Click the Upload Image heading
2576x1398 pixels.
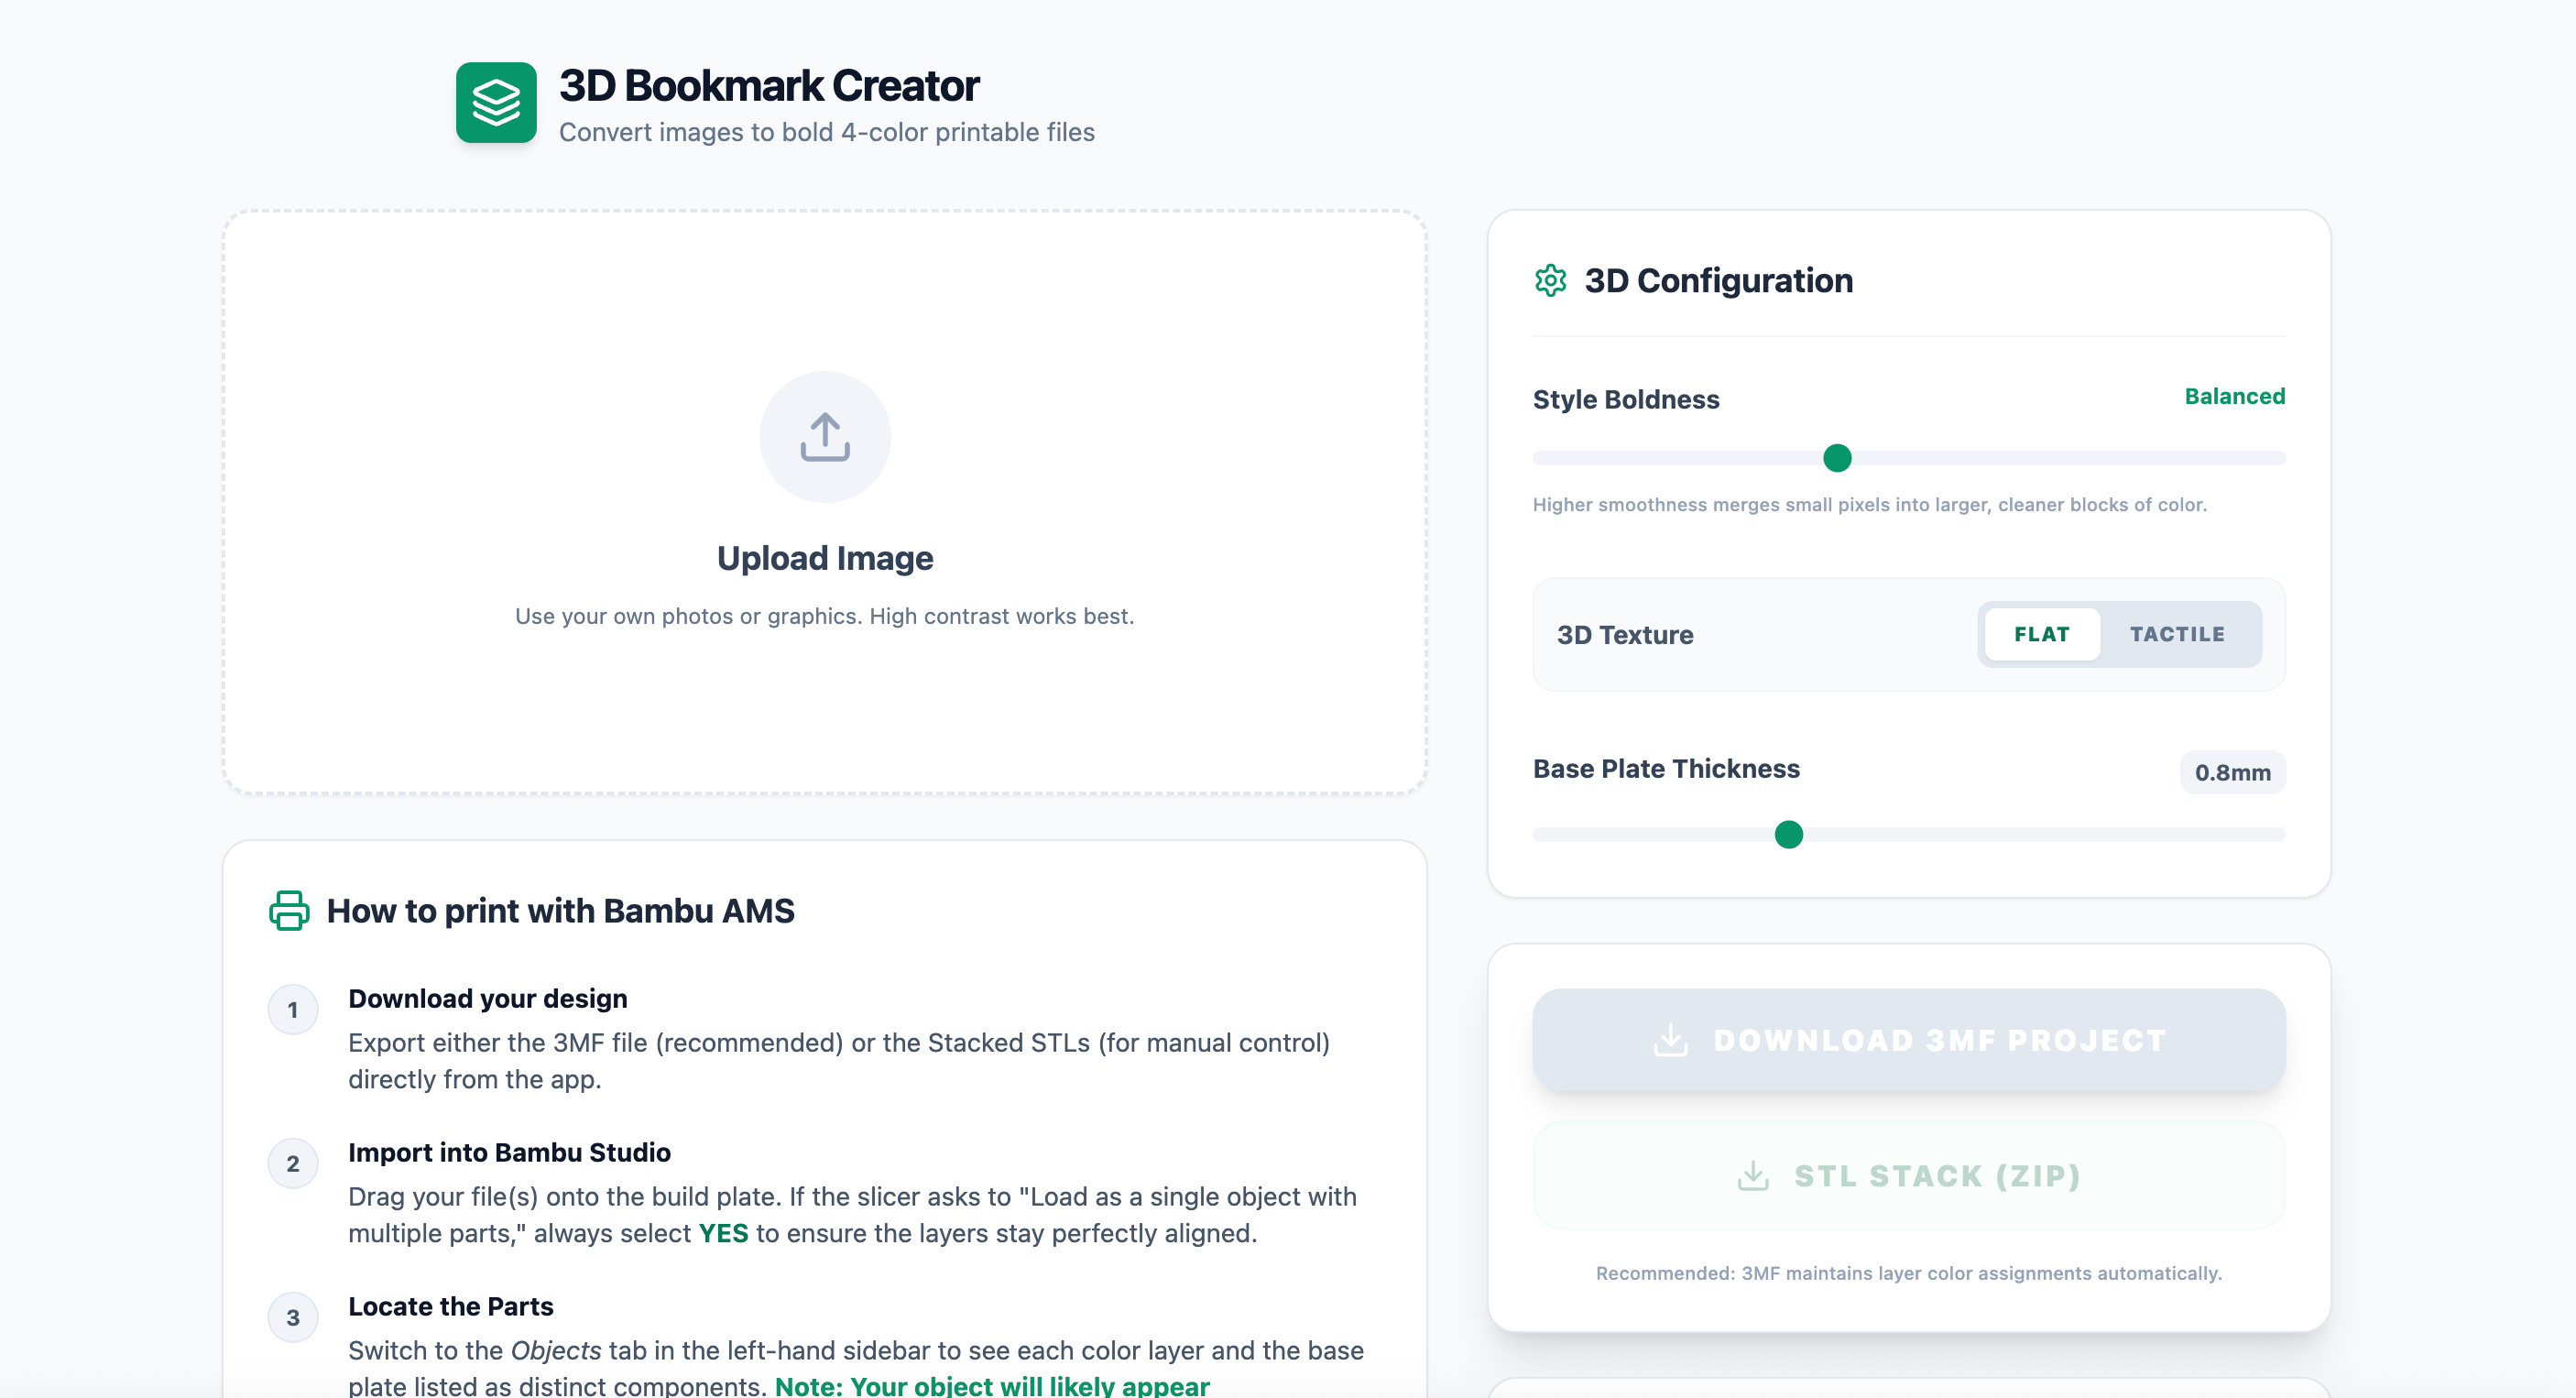click(x=824, y=558)
